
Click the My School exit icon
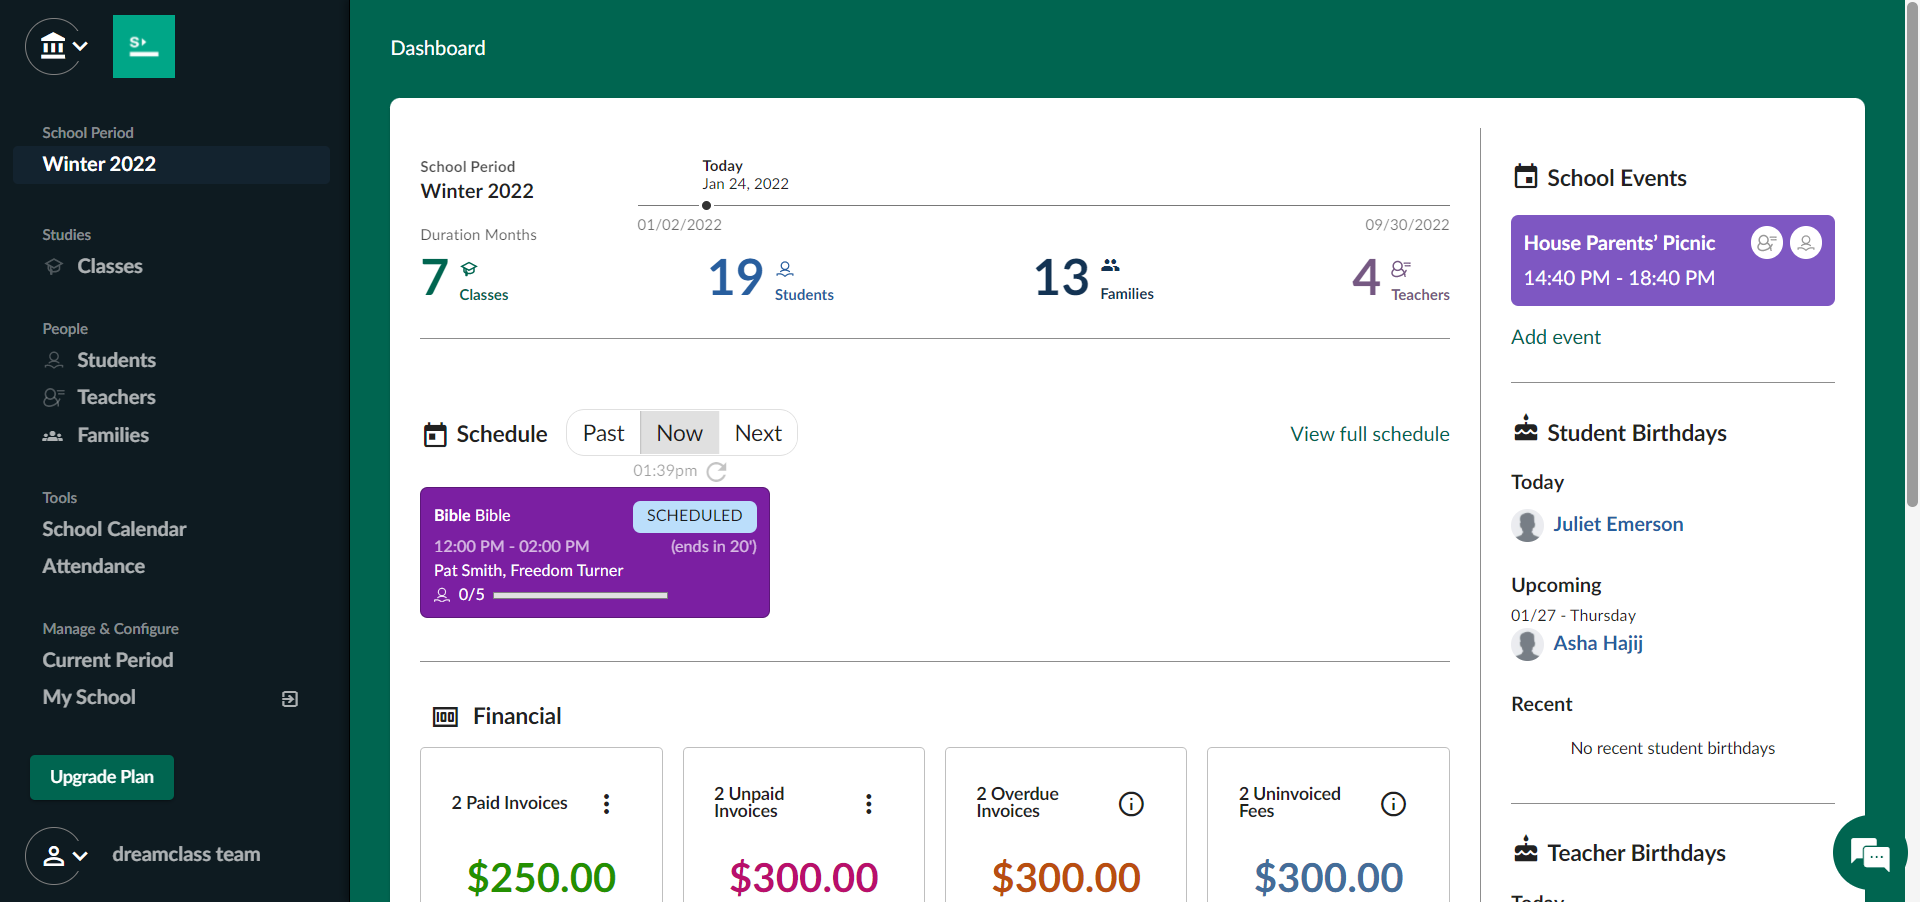click(290, 698)
